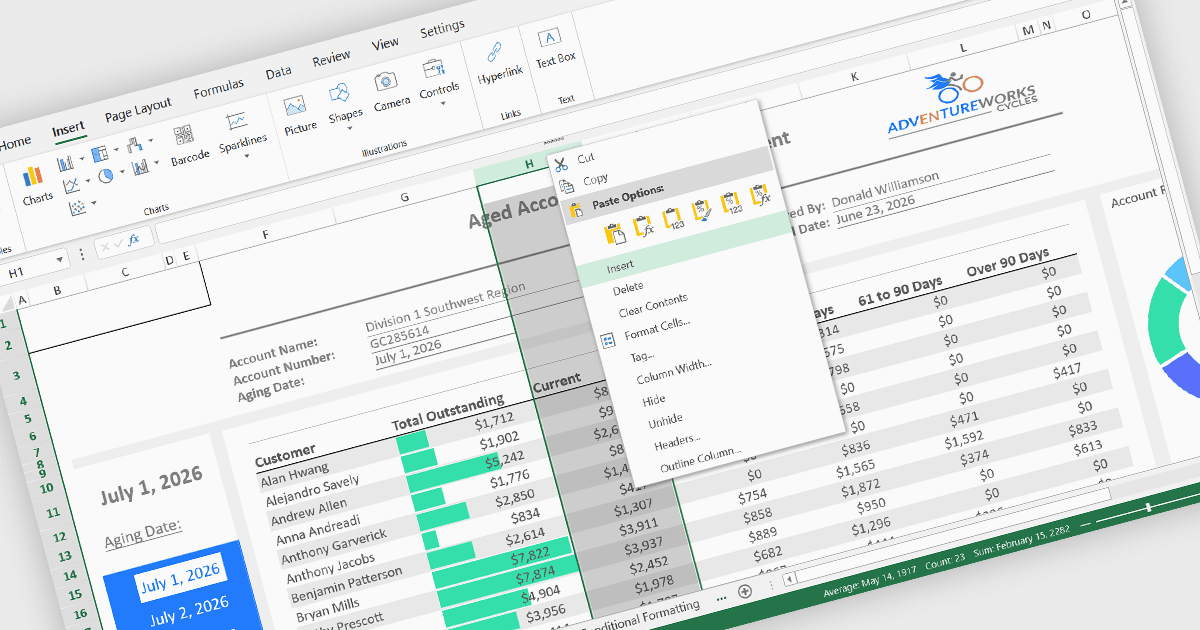The height and width of the screenshot is (630, 1200).
Task: Insert a scatter chart from ribbon
Action: pos(77,208)
